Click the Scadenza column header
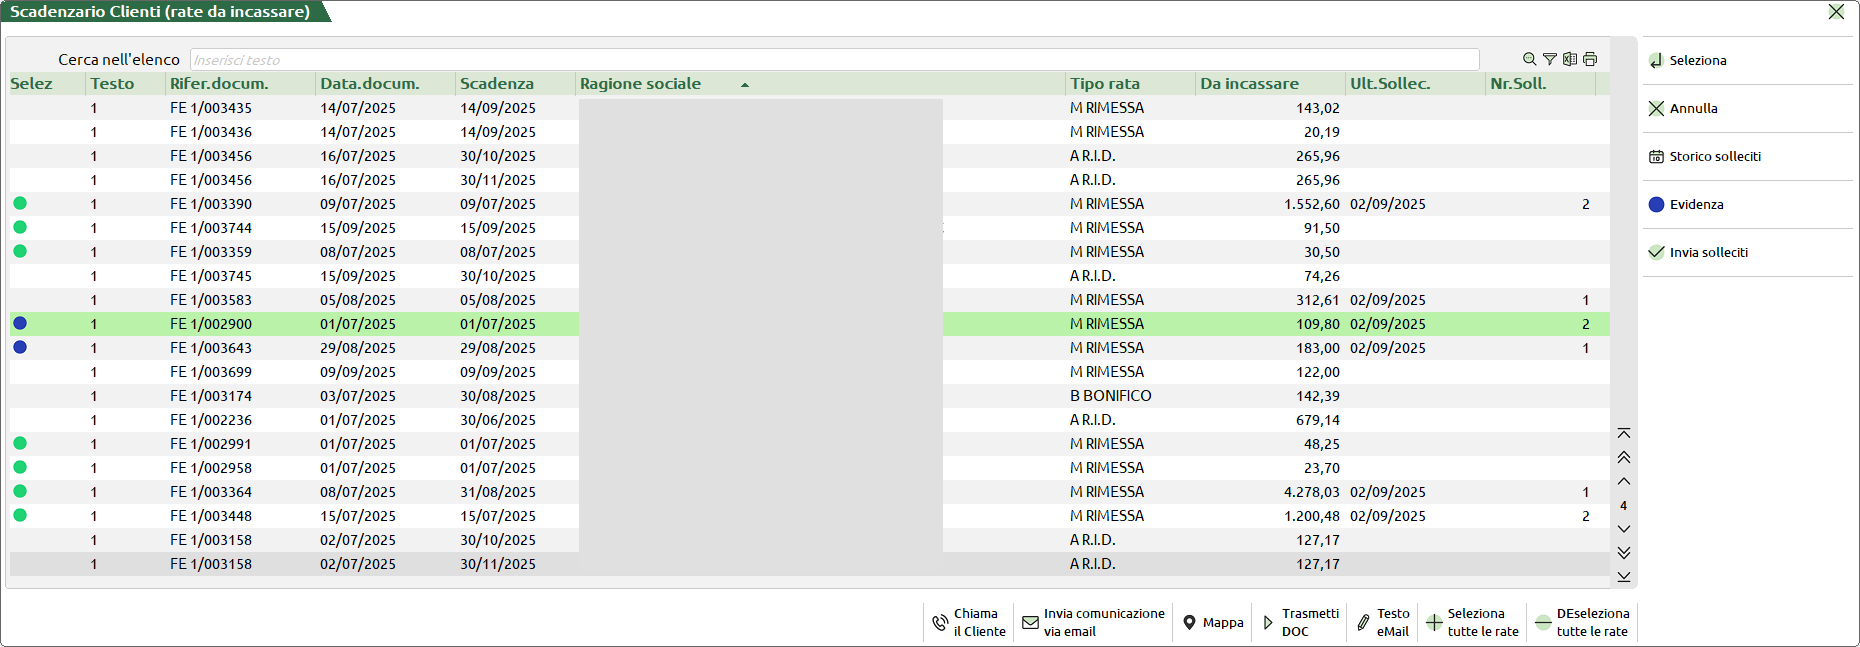This screenshot has width=1860, height=647. coord(497,84)
